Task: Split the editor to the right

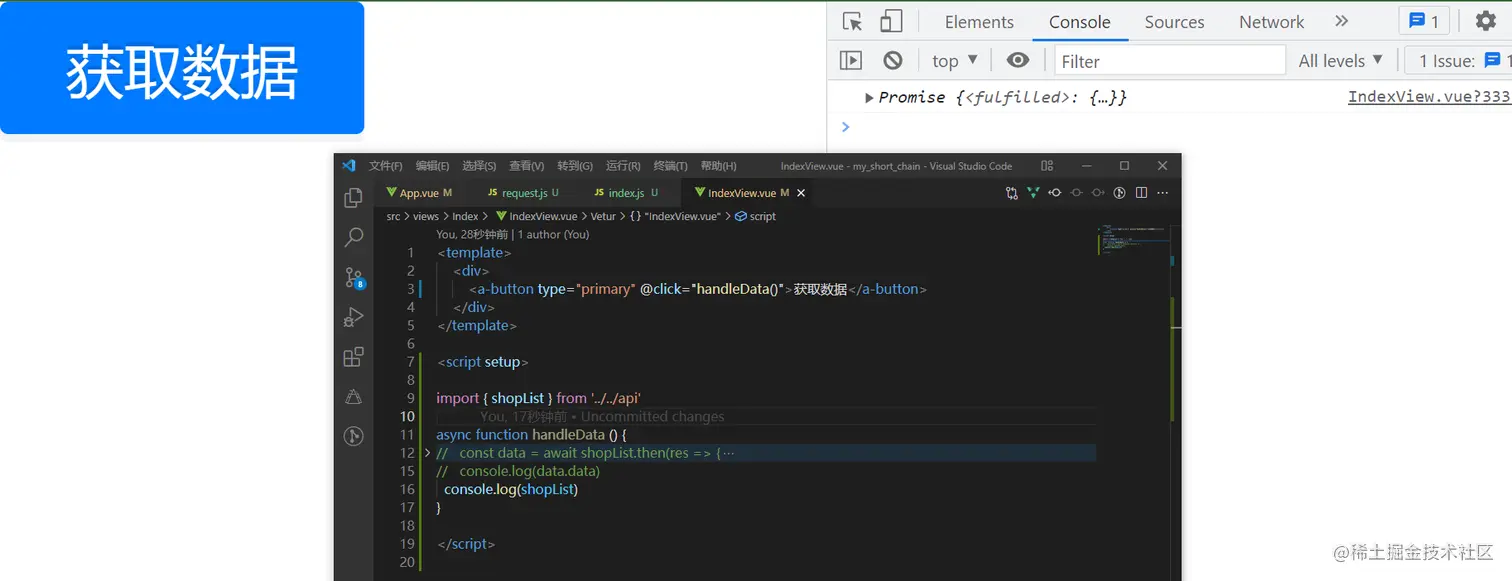Action: (1141, 193)
